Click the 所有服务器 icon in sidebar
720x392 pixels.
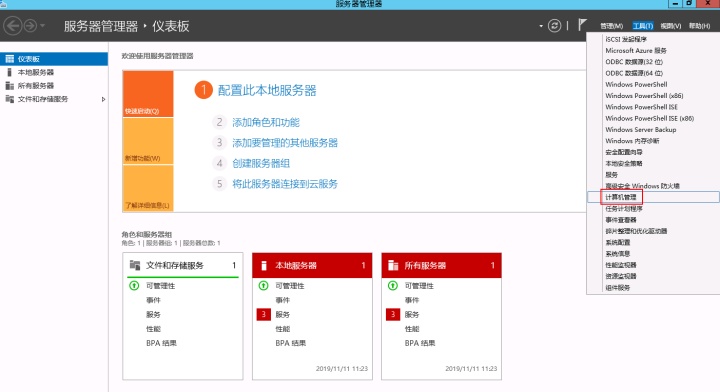9,85
